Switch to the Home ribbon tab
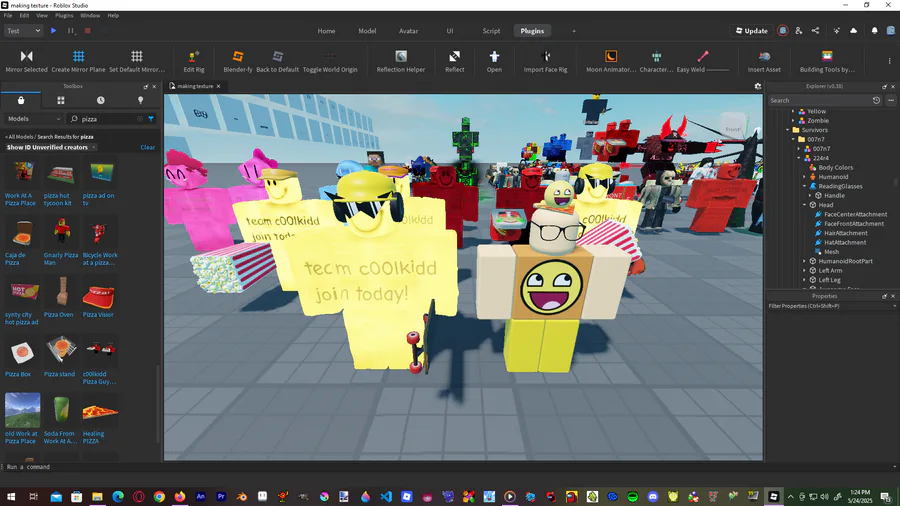Image resolution: width=900 pixels, height=506 pixels. pos(326,31)
